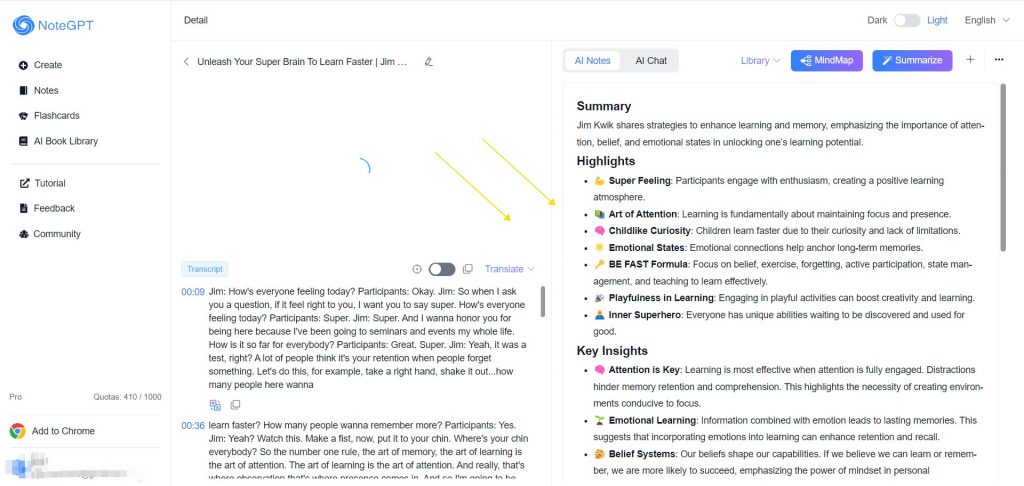Open the Translate dropdown
The image size is (1024, 486).
[x=509, y=269]
